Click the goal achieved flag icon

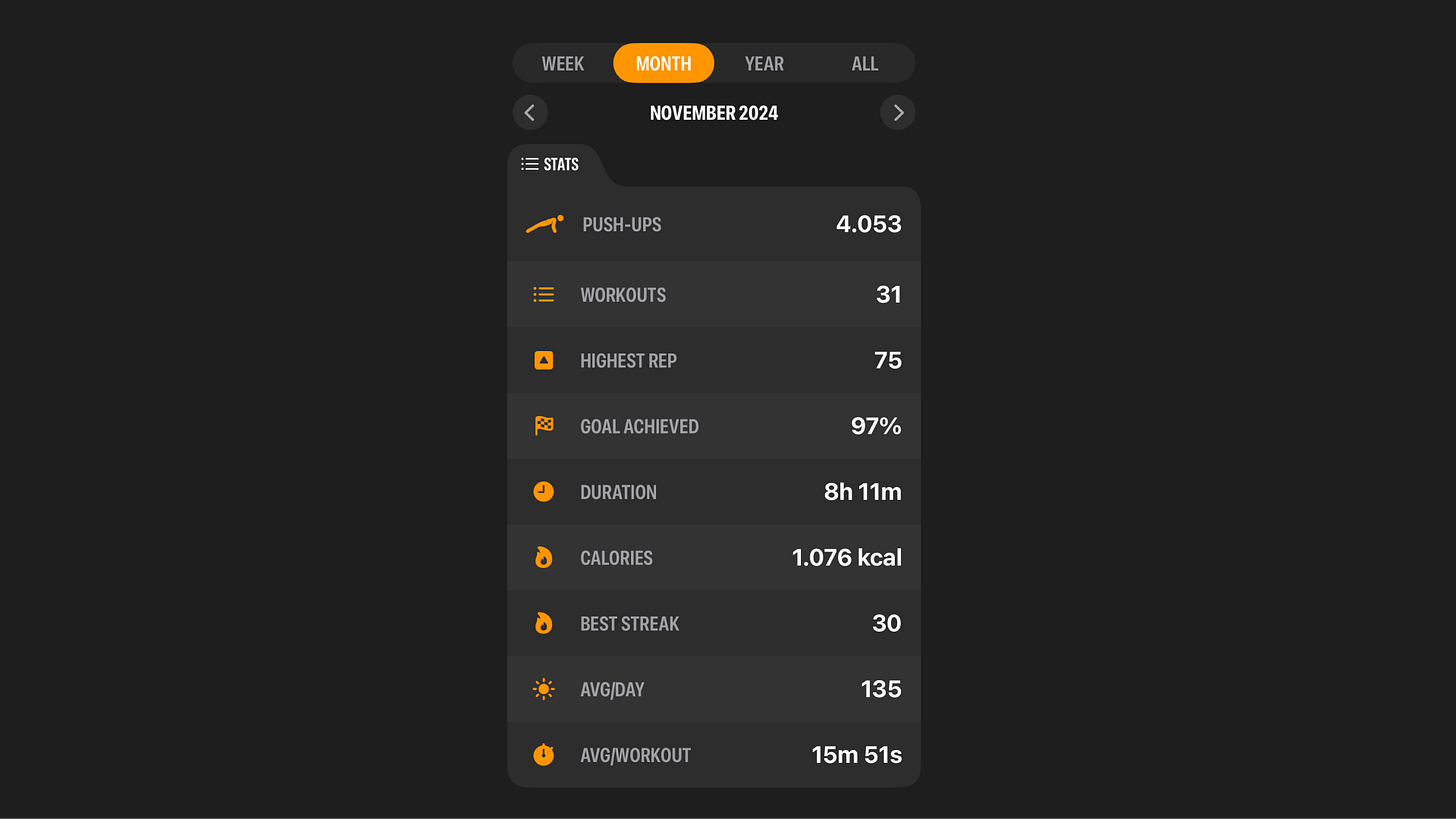pos(543,426)
